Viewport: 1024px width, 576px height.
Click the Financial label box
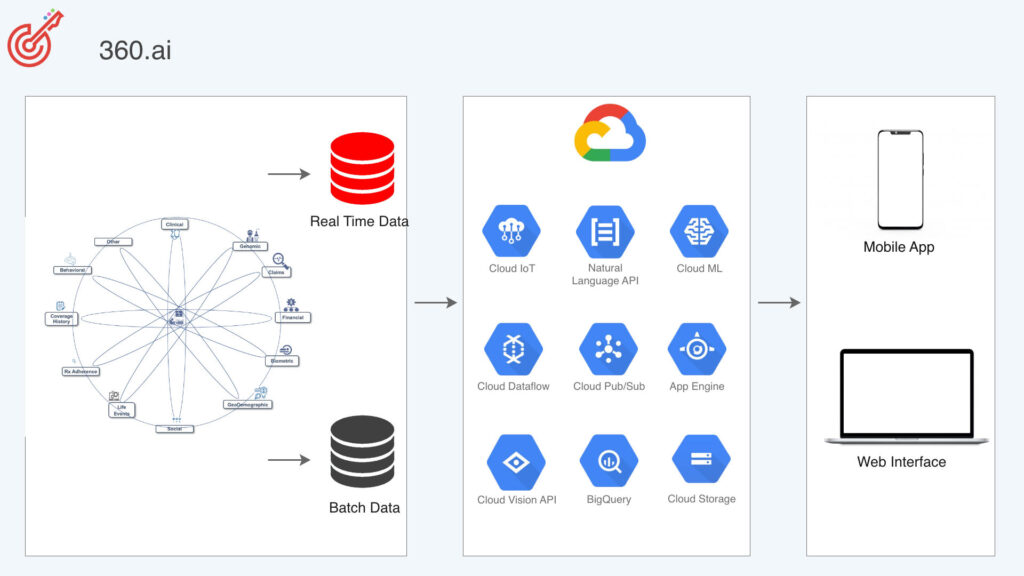pos(293,317)
